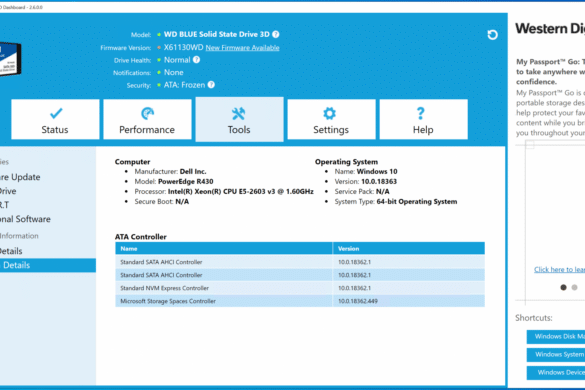Viewport: 585px width, 390px height.
Task: Click the 64-bit Operating System value
Action: pos(417,202)
